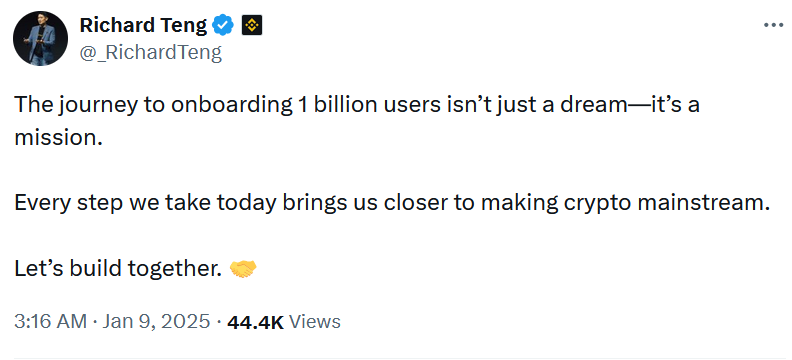Click the 3:16 AM timestamp
Image resolution: width=792 pixels, height=360 pixels.
pyautogui.click(x=51, y=321)
